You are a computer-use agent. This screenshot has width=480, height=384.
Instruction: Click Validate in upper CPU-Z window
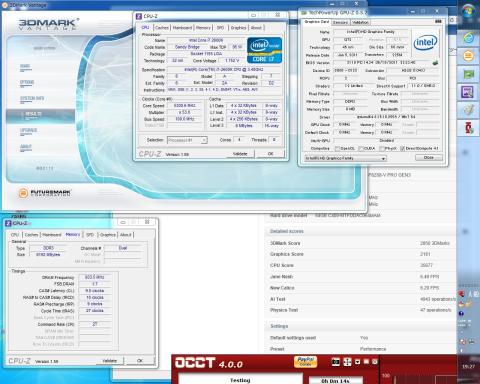click(240, 154)
